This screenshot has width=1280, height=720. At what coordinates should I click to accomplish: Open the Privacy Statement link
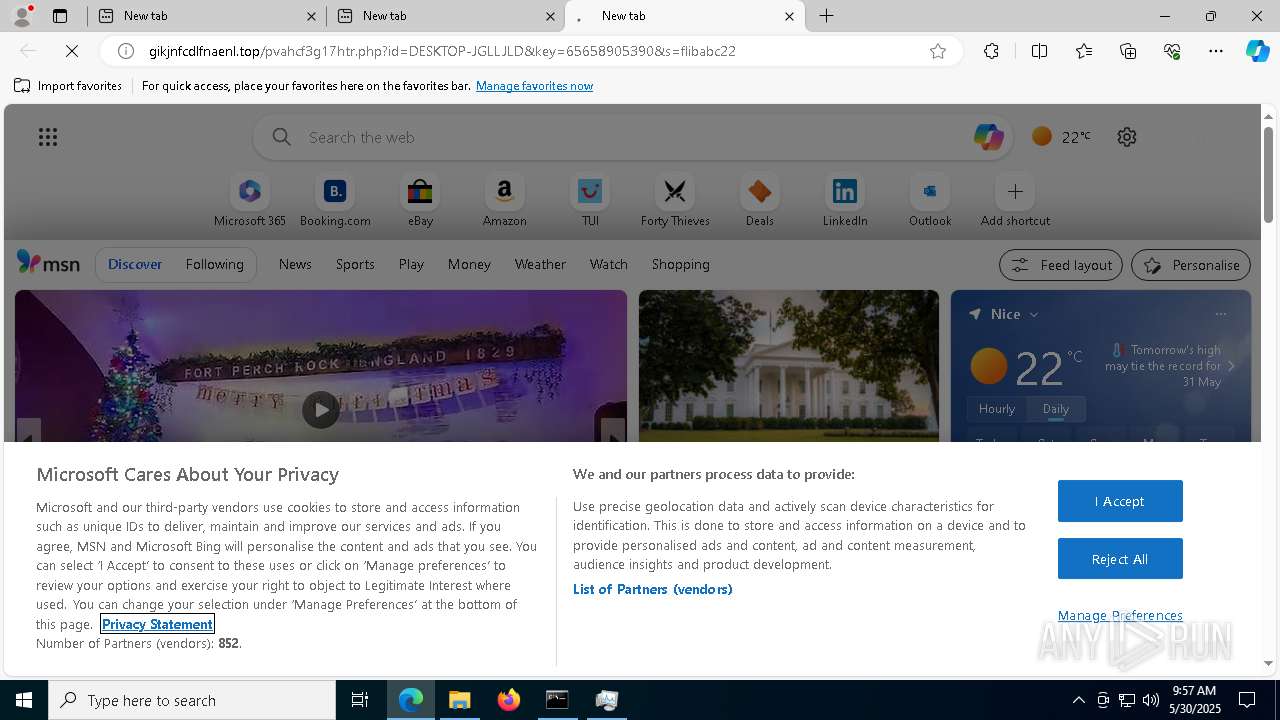(157, 624)
